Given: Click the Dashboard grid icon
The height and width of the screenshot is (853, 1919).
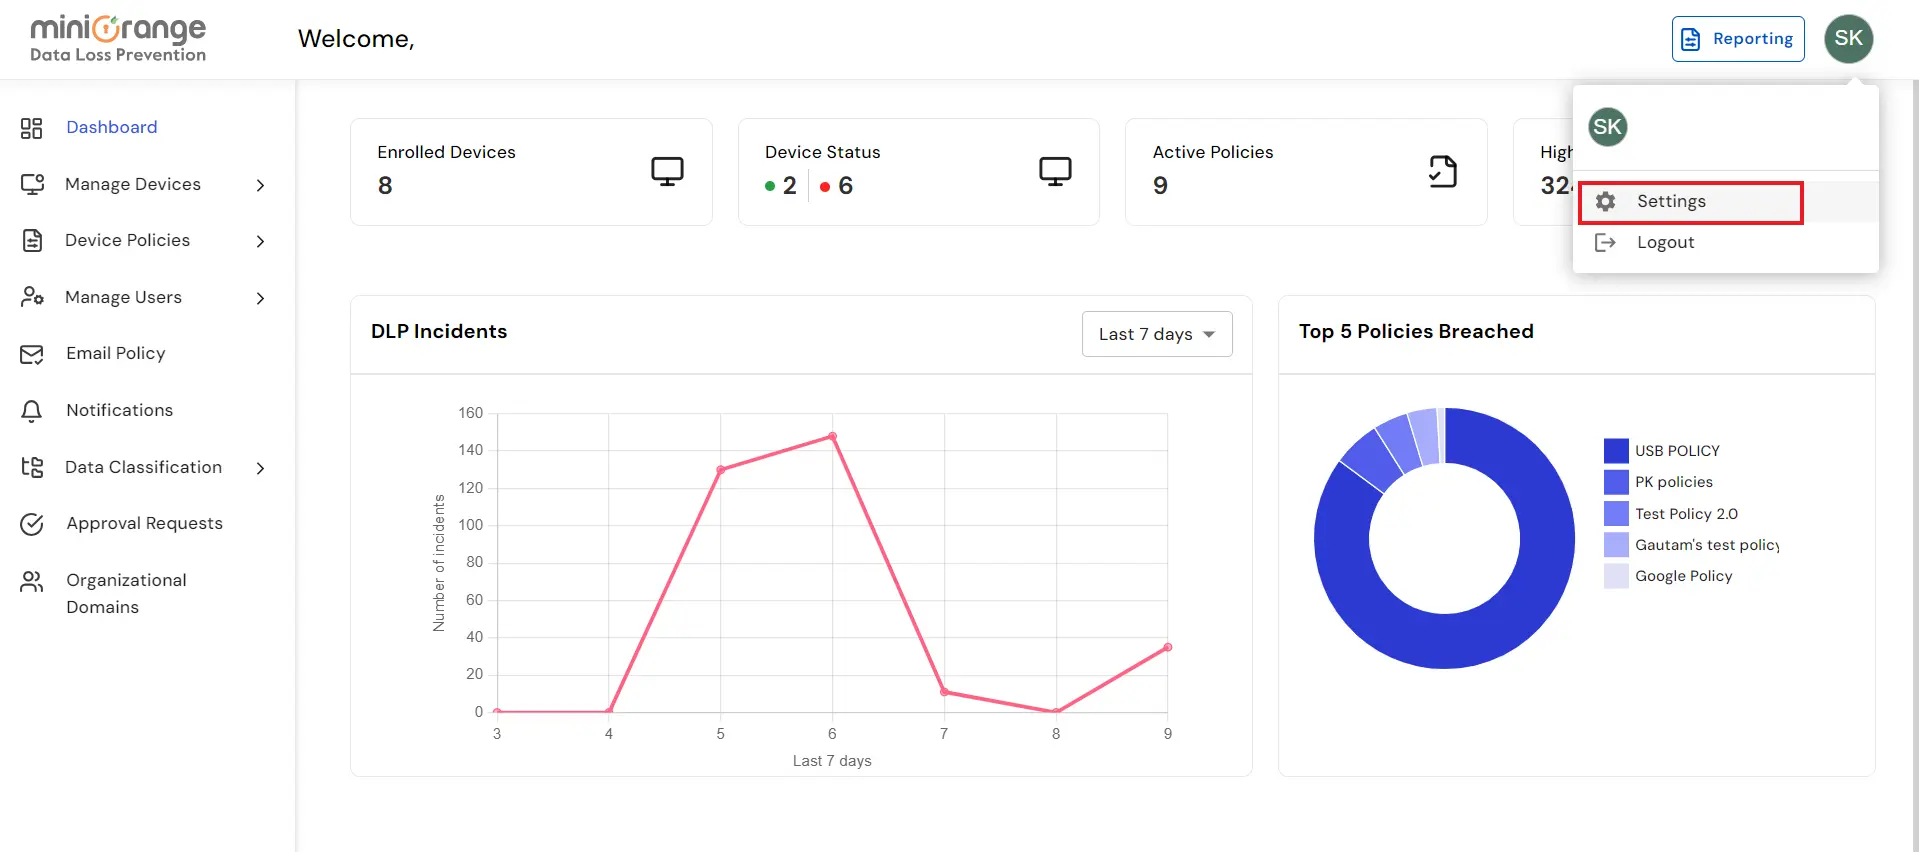Looking at the screenshot, I should coord(32,128).
